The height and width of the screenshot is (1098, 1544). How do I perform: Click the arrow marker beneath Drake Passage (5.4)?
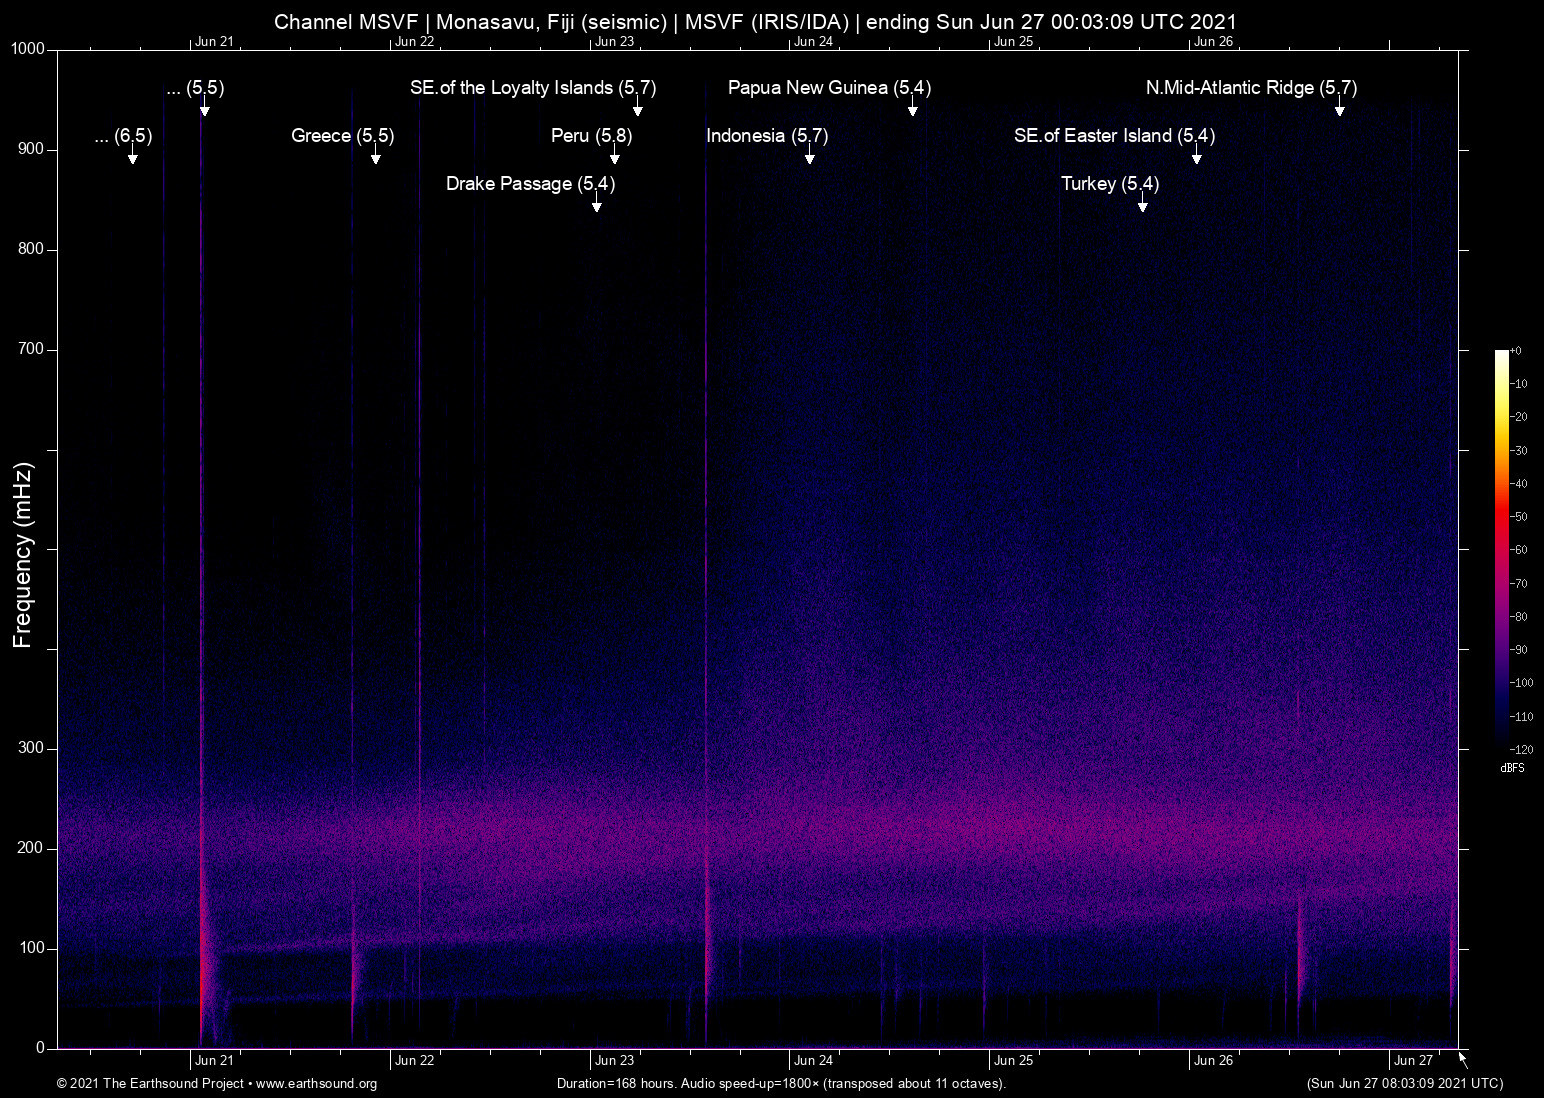click(x=596, y=202)
